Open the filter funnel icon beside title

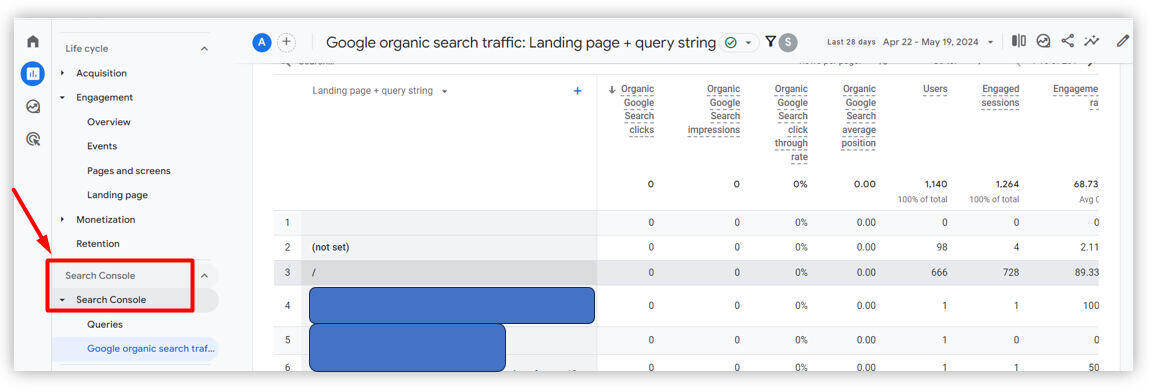pos(770,42)
